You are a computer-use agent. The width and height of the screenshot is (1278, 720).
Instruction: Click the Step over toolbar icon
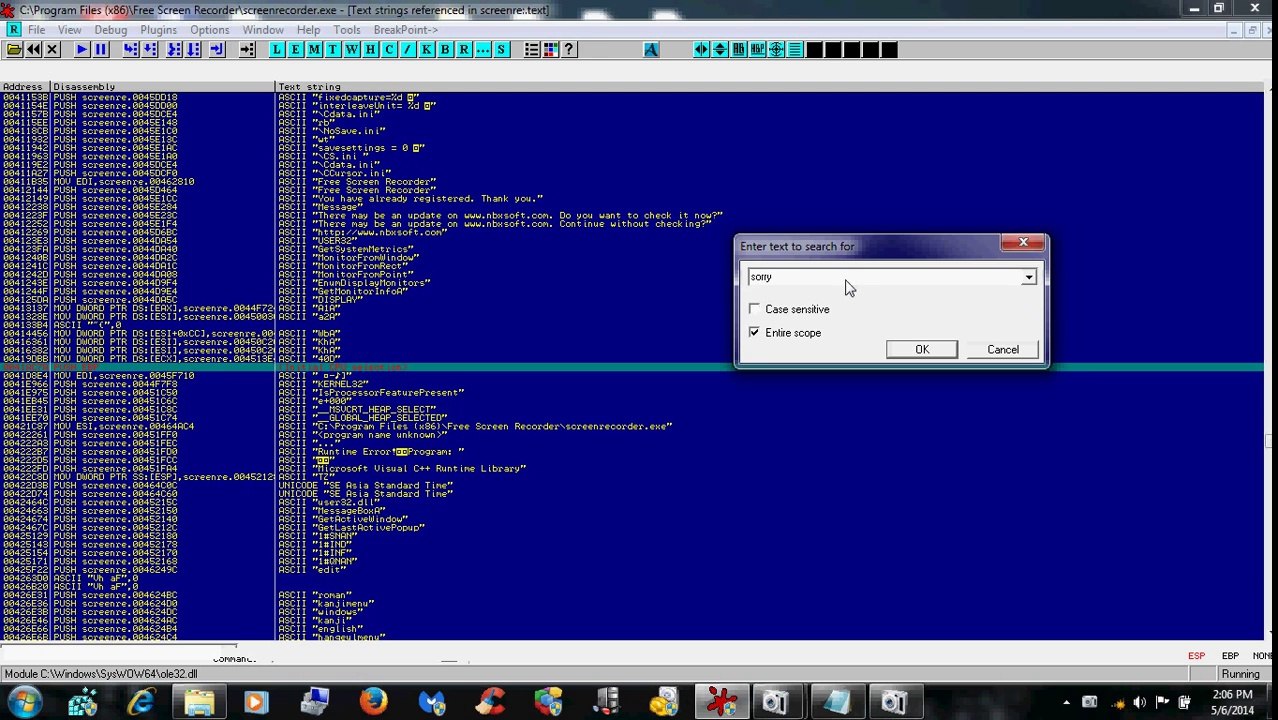[x=149, y=50]
